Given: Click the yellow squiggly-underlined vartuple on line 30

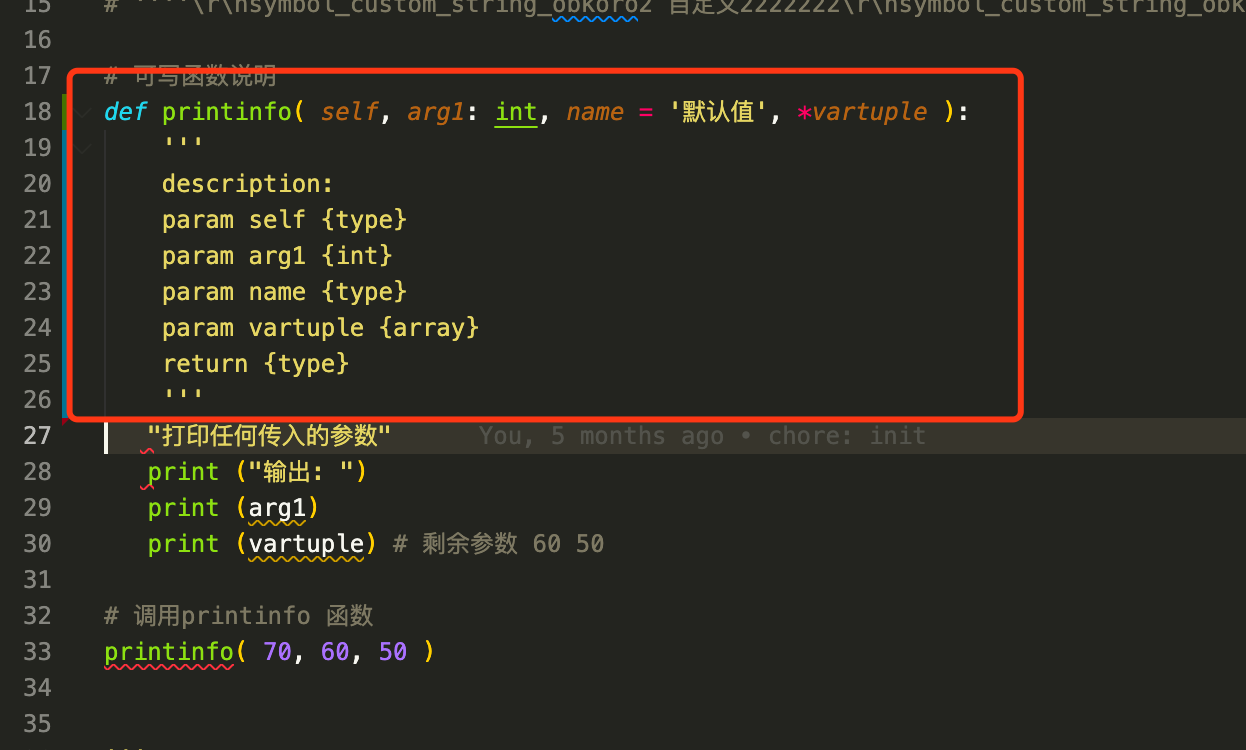Looking at the screenshot, I should coord(307,544).
